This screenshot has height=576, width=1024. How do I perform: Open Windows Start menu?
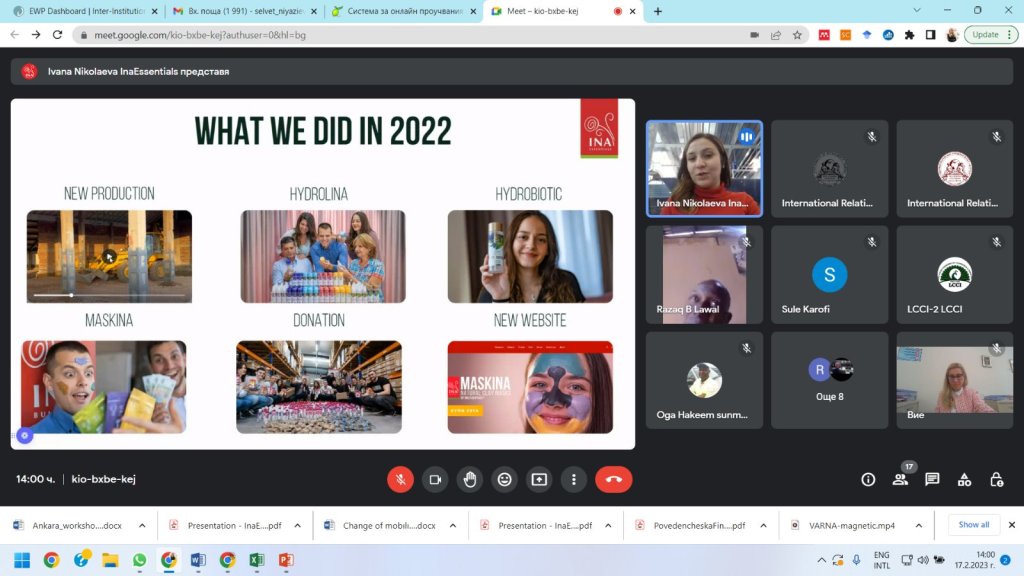click(x=22, y=560)
